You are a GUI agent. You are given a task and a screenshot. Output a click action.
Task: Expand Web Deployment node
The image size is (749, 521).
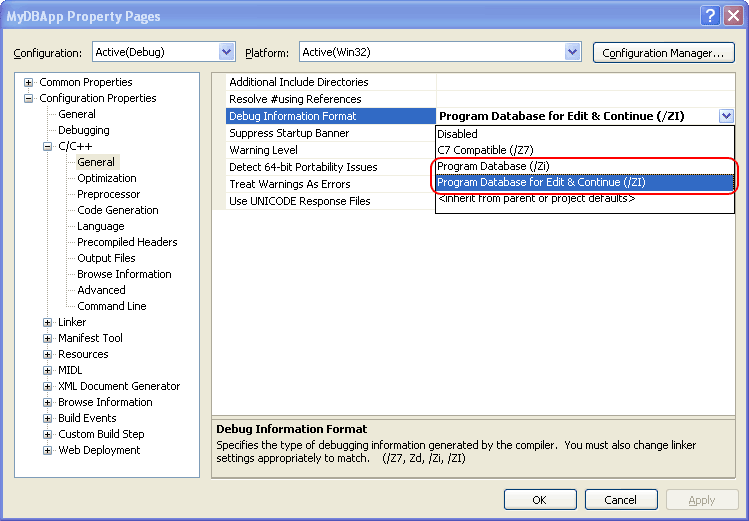47,450
